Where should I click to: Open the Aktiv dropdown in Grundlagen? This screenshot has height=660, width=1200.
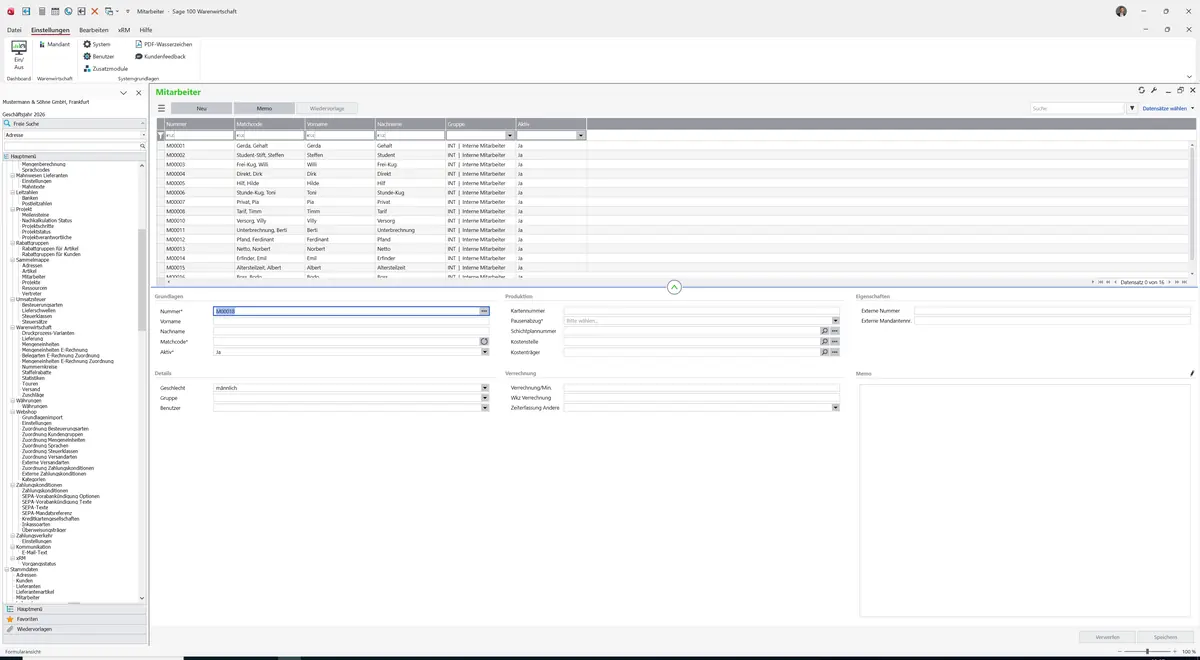pyautogui.click(x=484, y=352)
